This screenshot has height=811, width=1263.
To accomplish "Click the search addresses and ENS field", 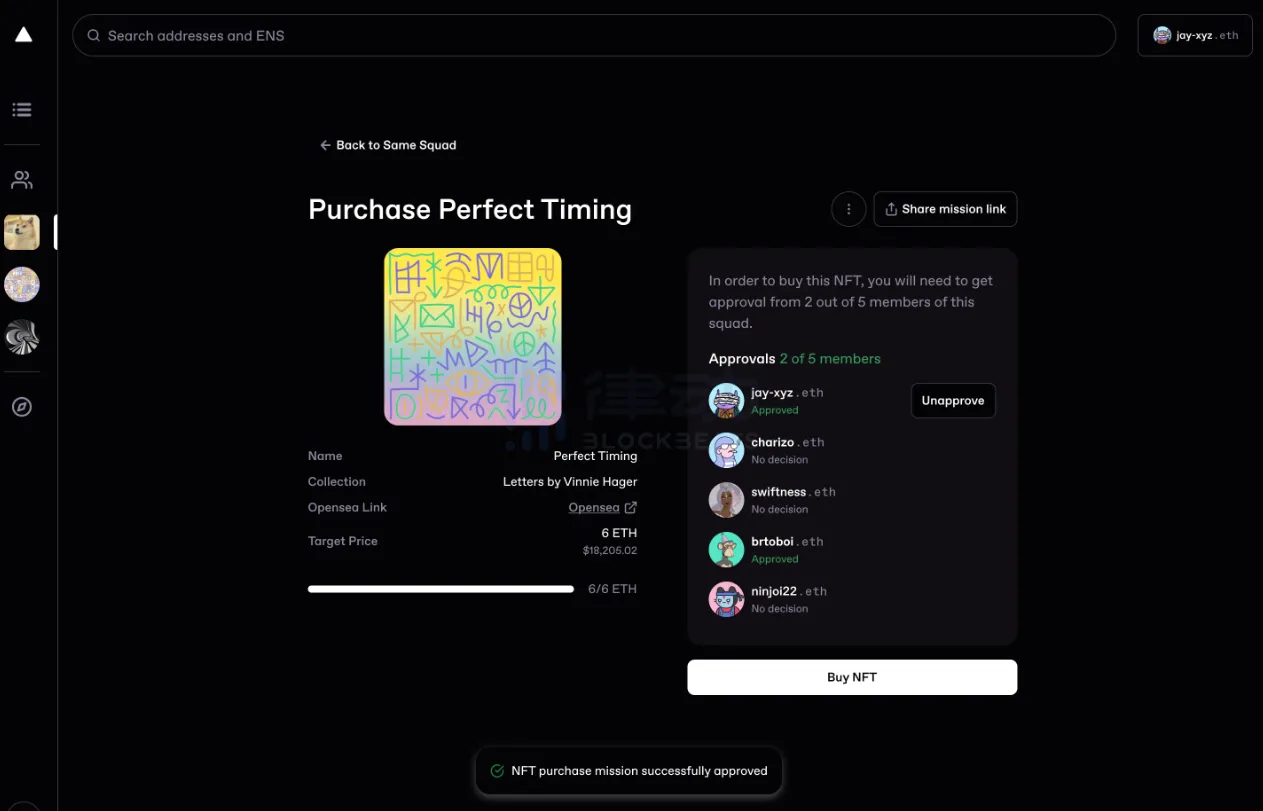I will click(x=593, y=36).
